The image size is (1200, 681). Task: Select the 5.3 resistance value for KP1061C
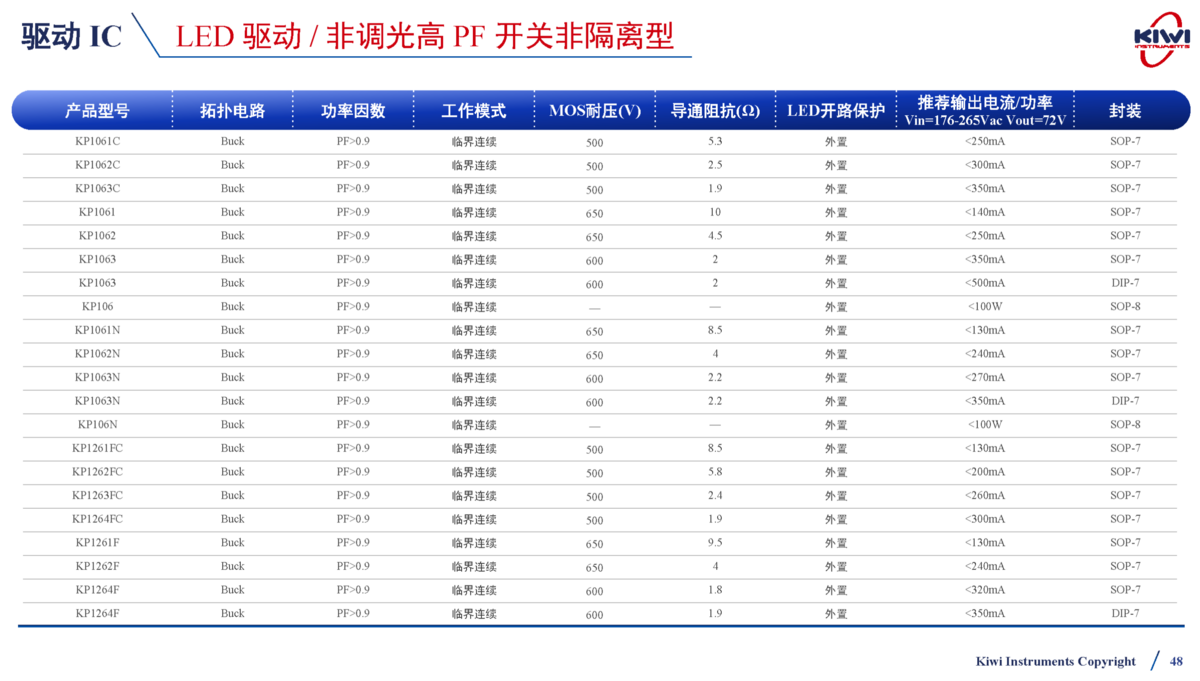(714, 141)
